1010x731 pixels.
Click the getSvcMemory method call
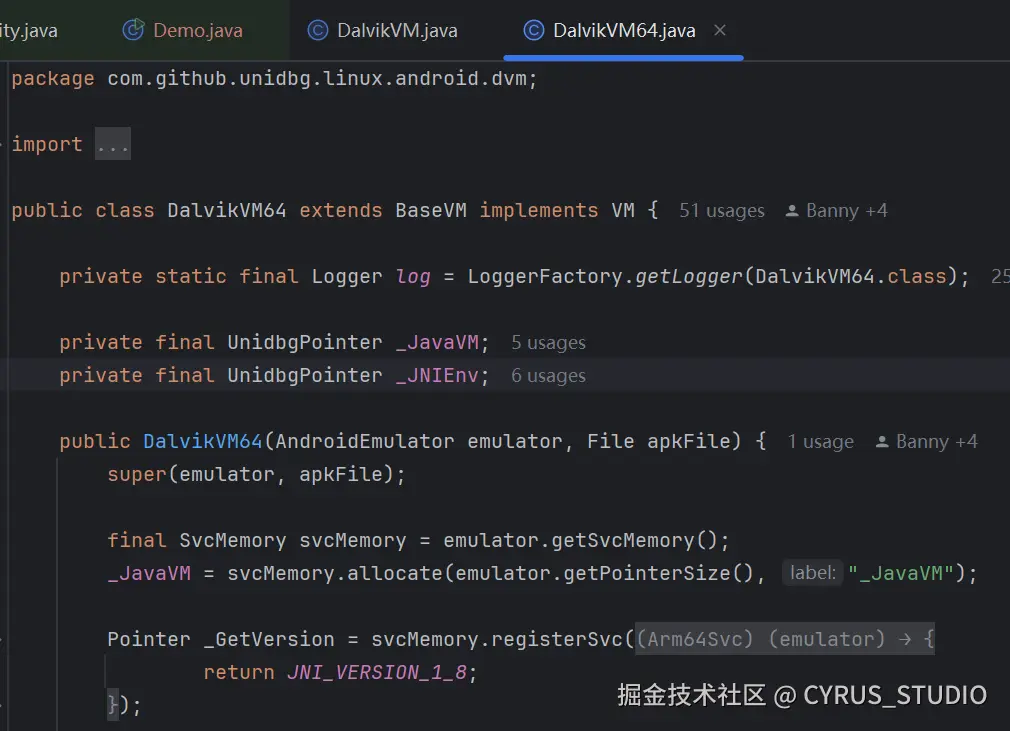tap(623, 540)
